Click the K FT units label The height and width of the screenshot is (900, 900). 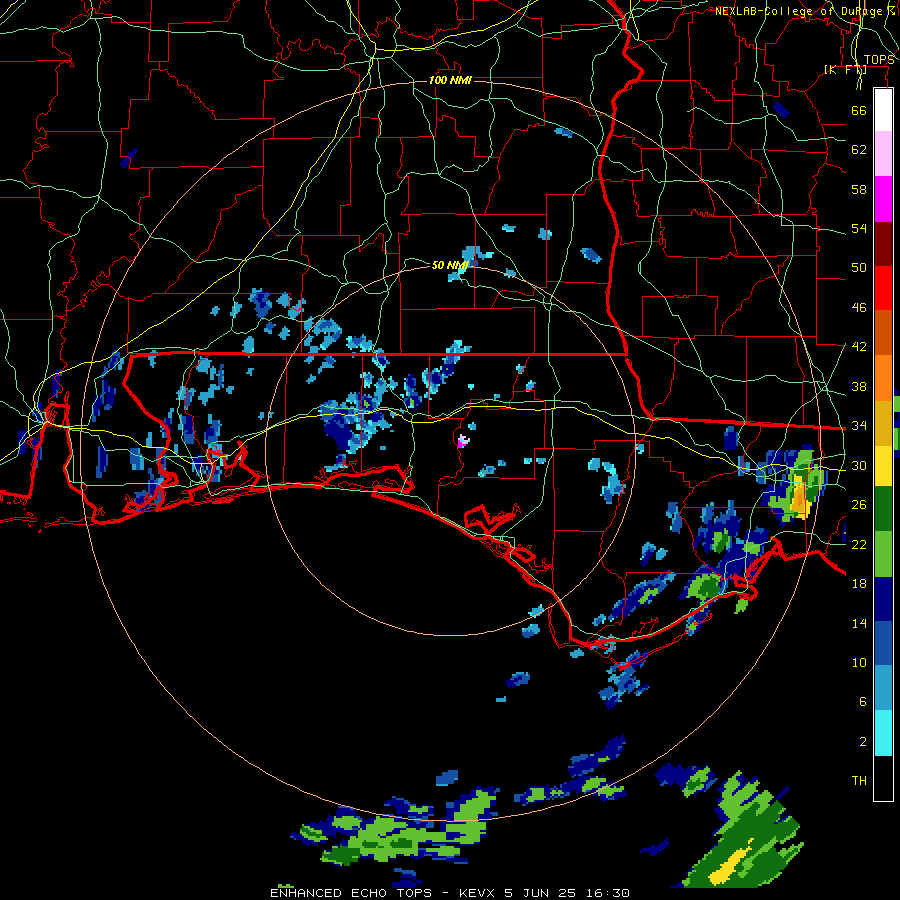(x=845, y=70)
